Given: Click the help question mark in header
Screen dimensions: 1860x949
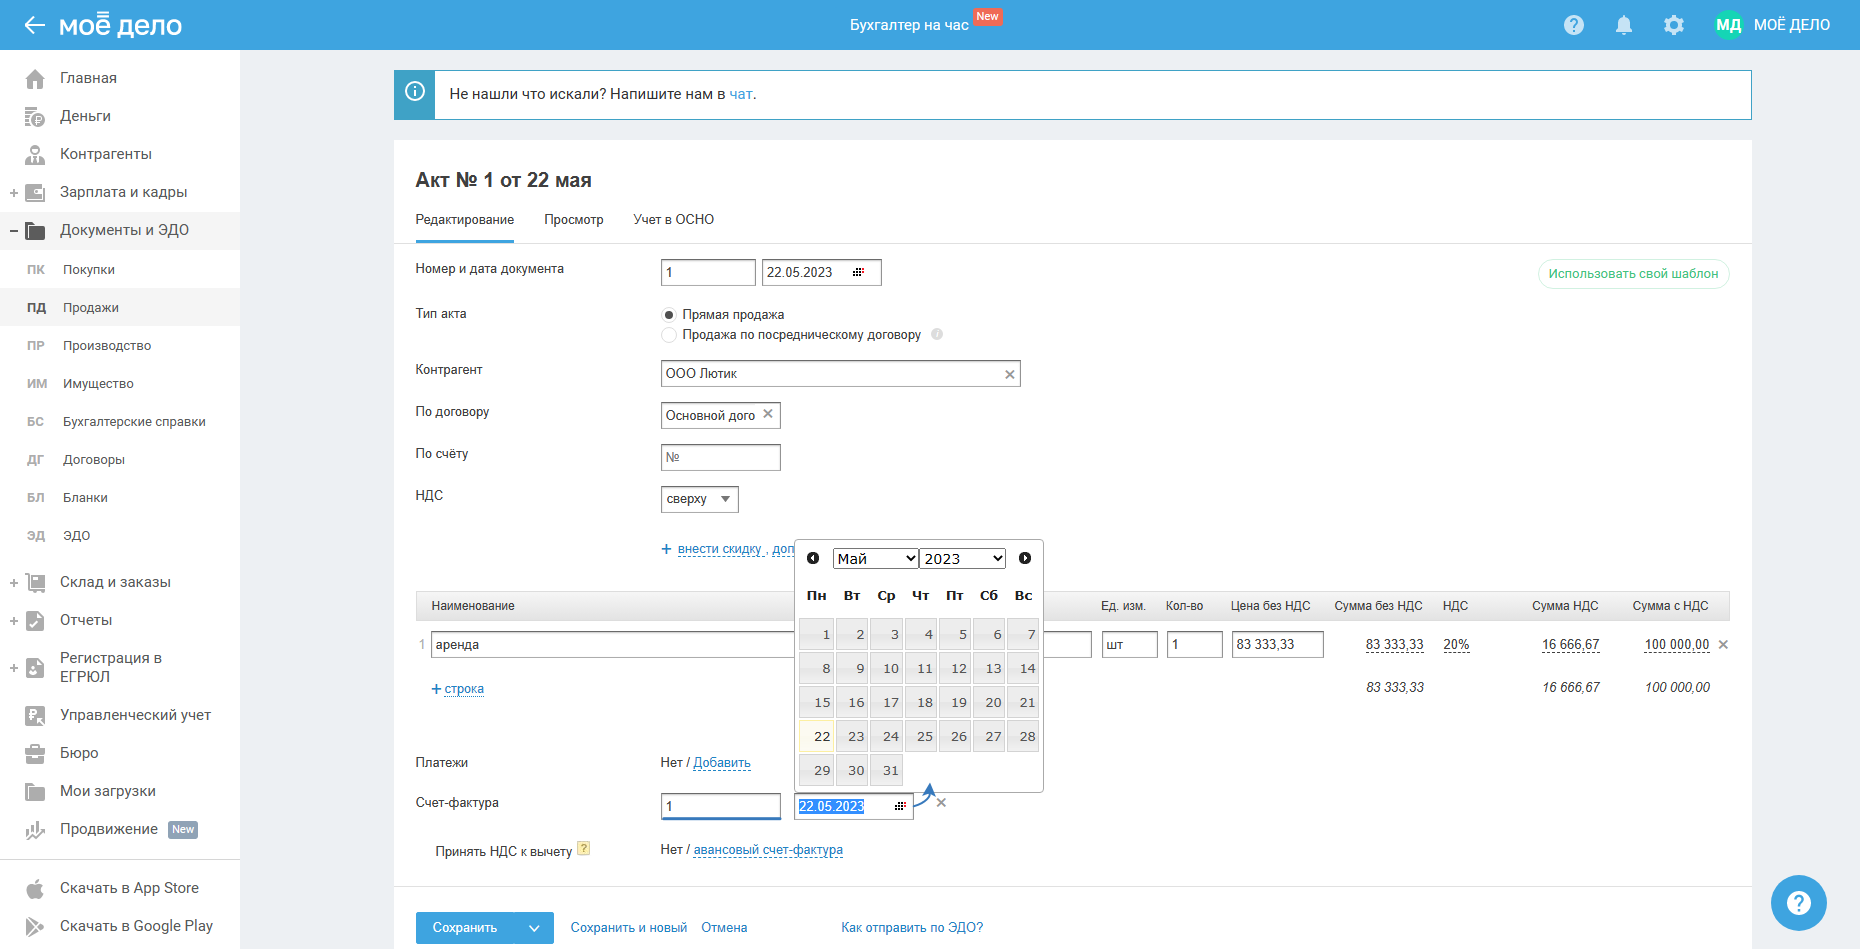Looking at the screenshot, I should pyautogui.click(x=1573, y=25).
